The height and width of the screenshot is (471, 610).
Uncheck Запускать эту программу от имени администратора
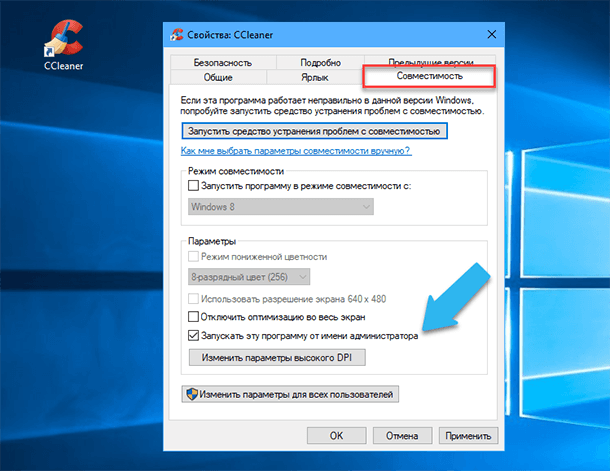point(193,335)
